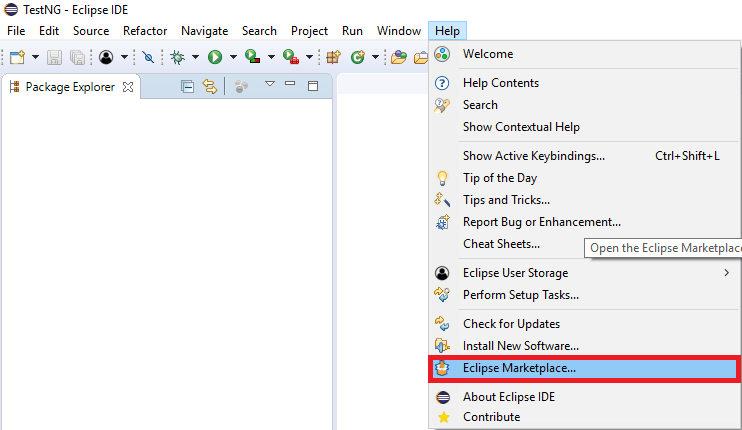Open the Edit menu

(x=49, y=31)
